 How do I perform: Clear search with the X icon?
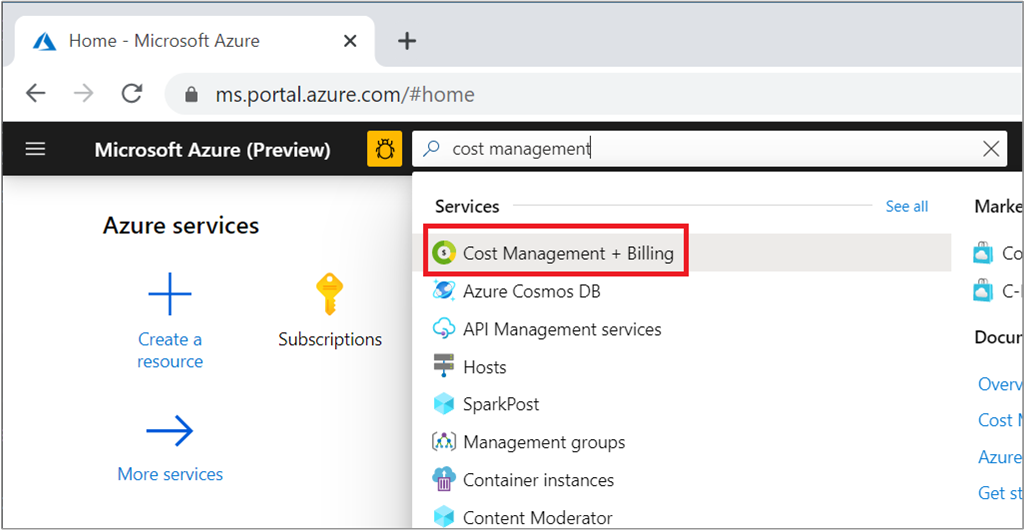pyautogui.click(x=990, y=149)
